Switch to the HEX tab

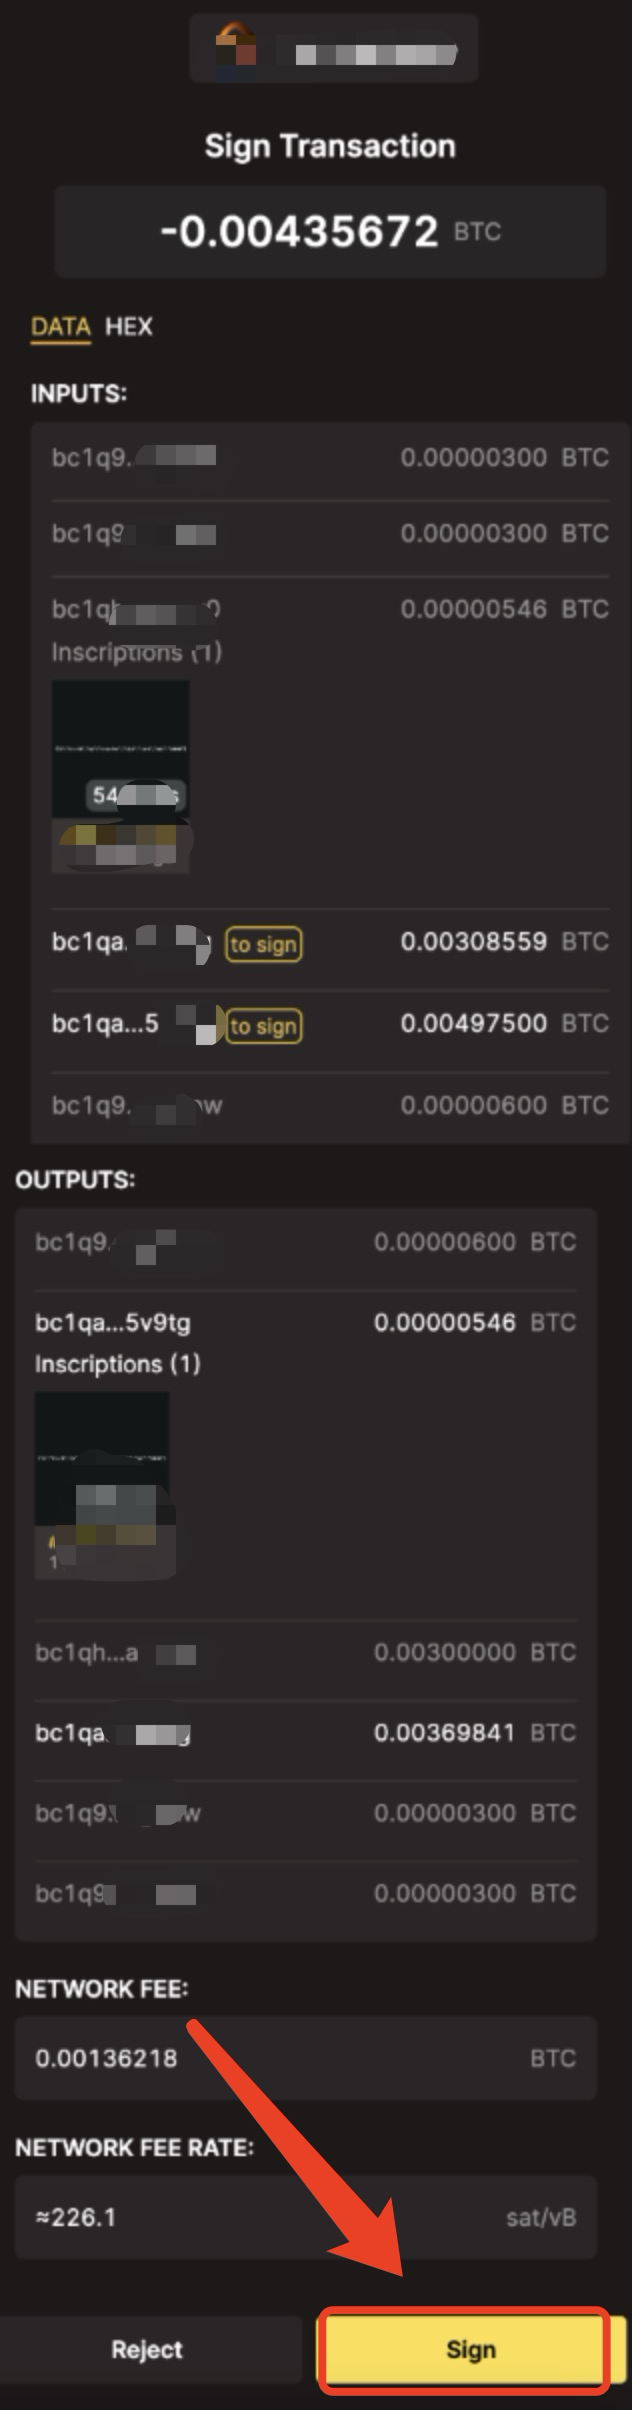(x=129, y=326)
